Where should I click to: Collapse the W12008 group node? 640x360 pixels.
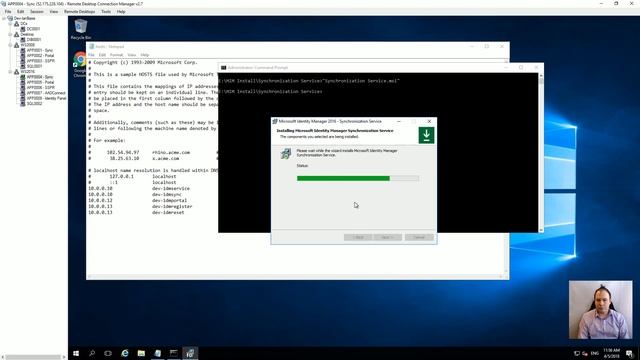coord(10,45)
